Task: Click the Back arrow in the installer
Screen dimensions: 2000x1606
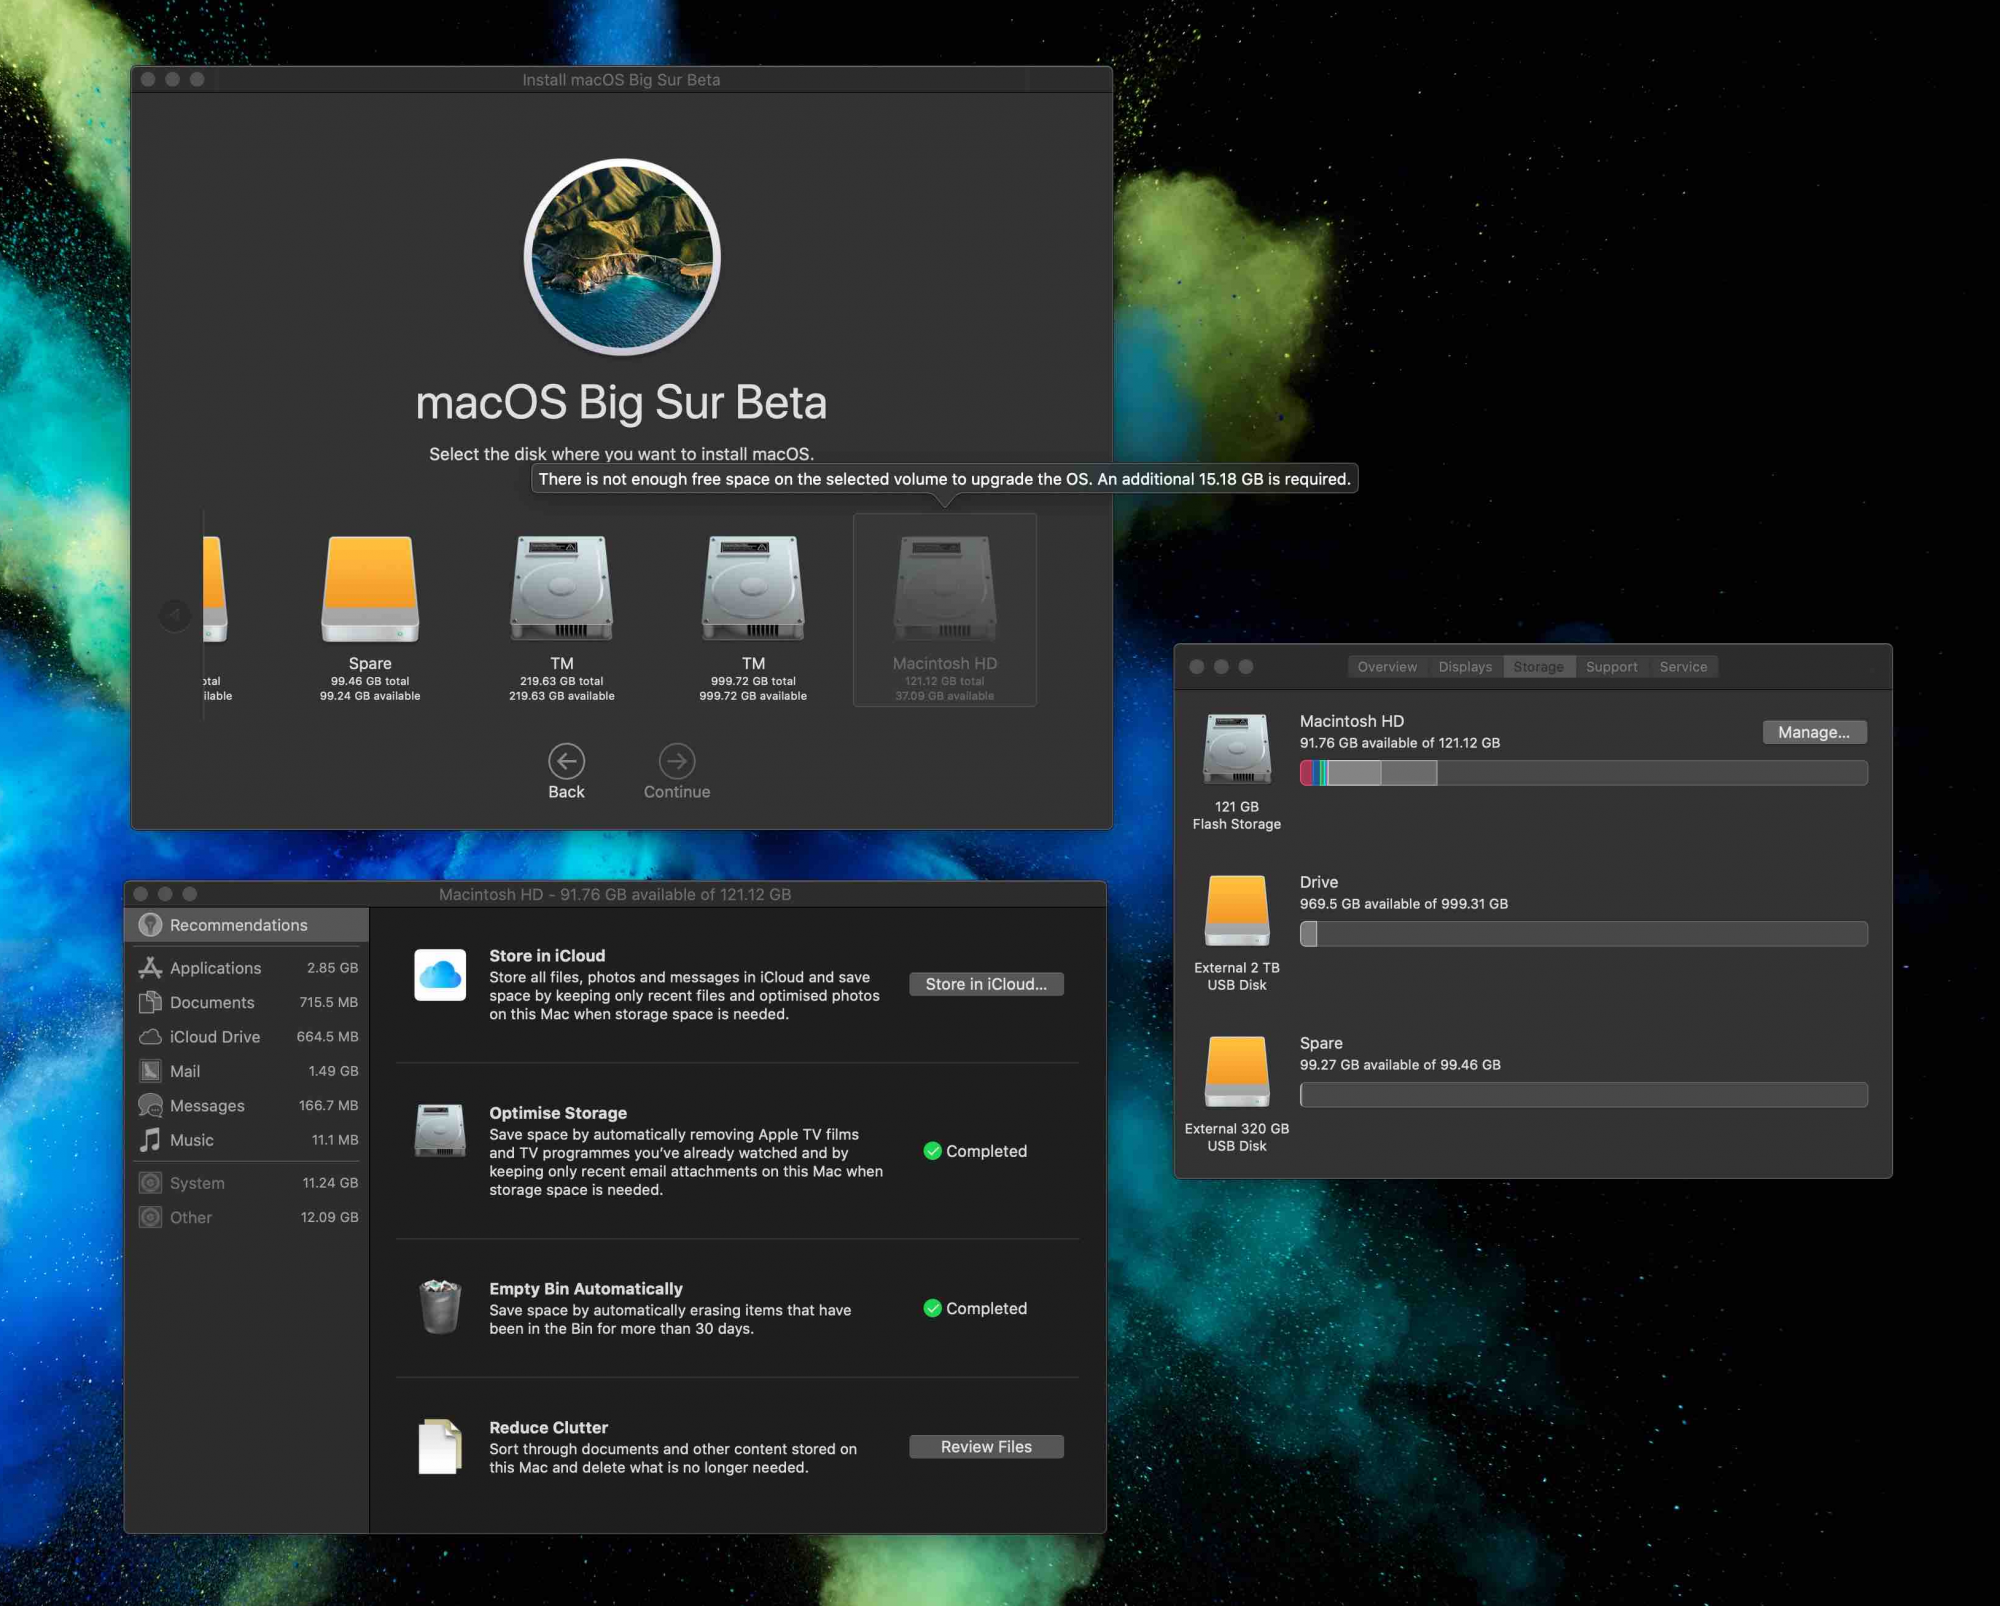Action: coord(566,761)
